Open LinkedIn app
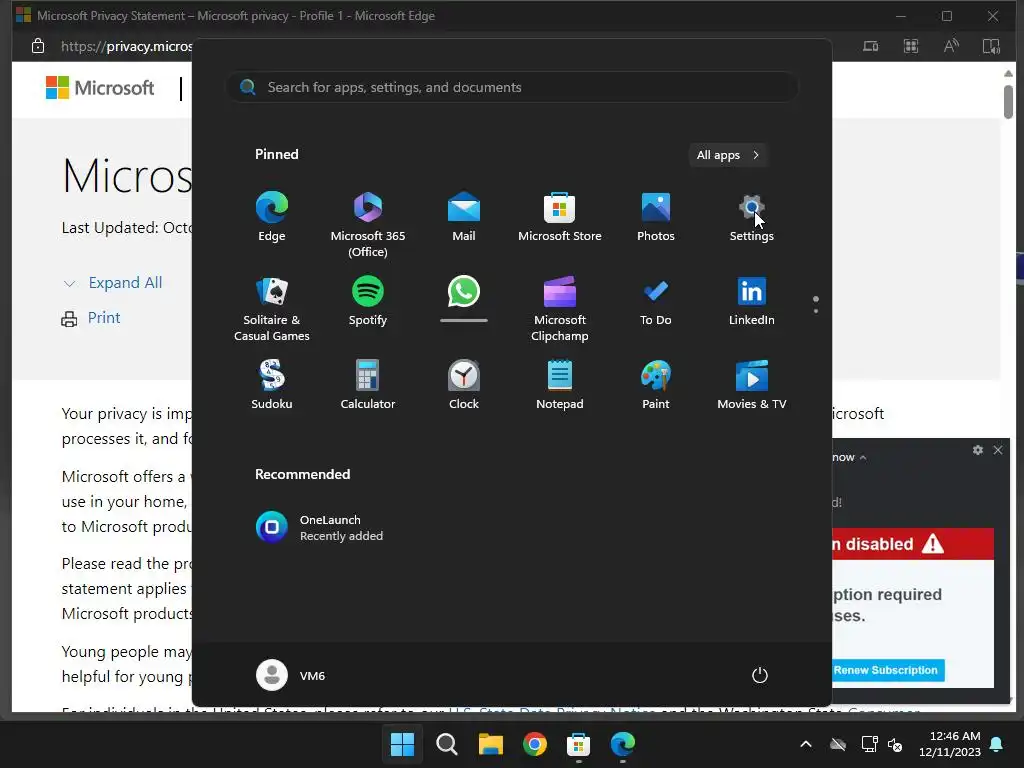The height and width of the screenshot is (768, 1024). point(752,301)
